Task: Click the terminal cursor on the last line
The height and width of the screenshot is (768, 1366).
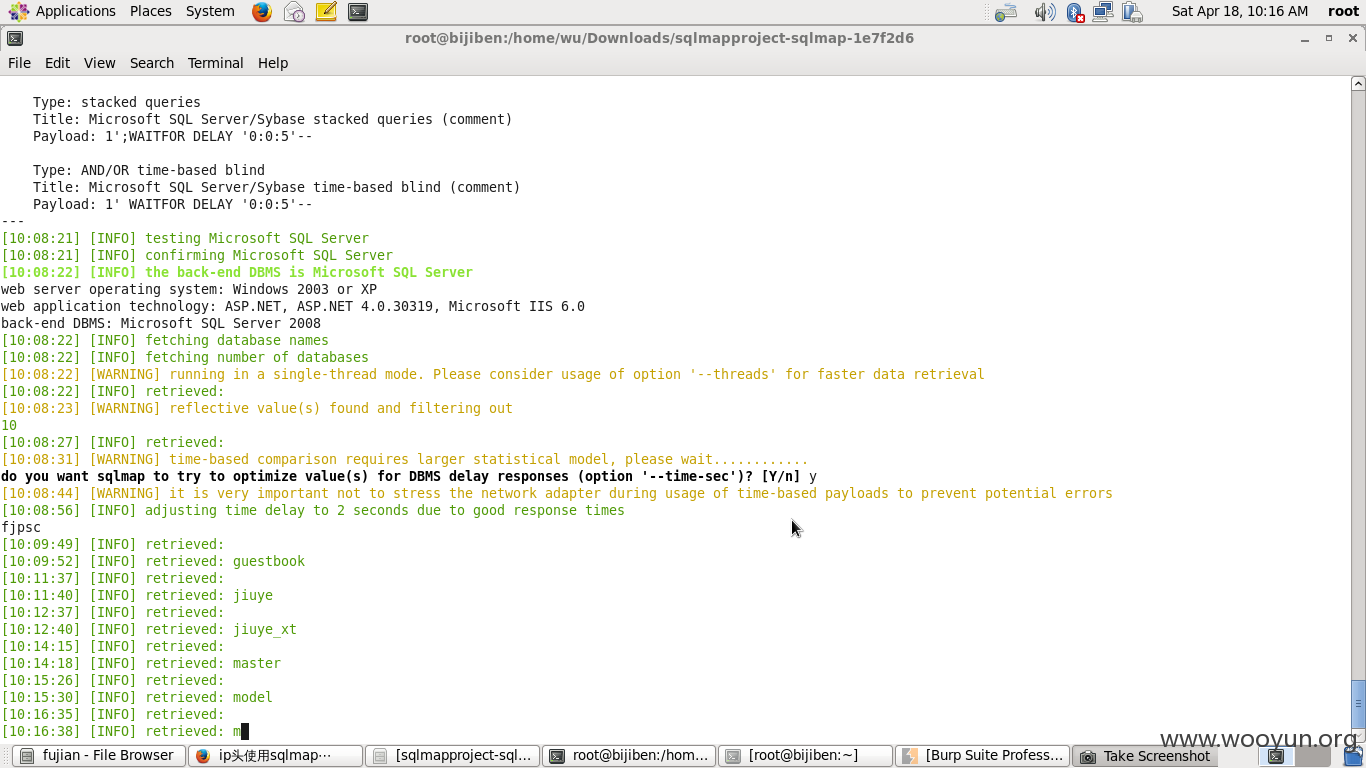Action: [245, 731]
